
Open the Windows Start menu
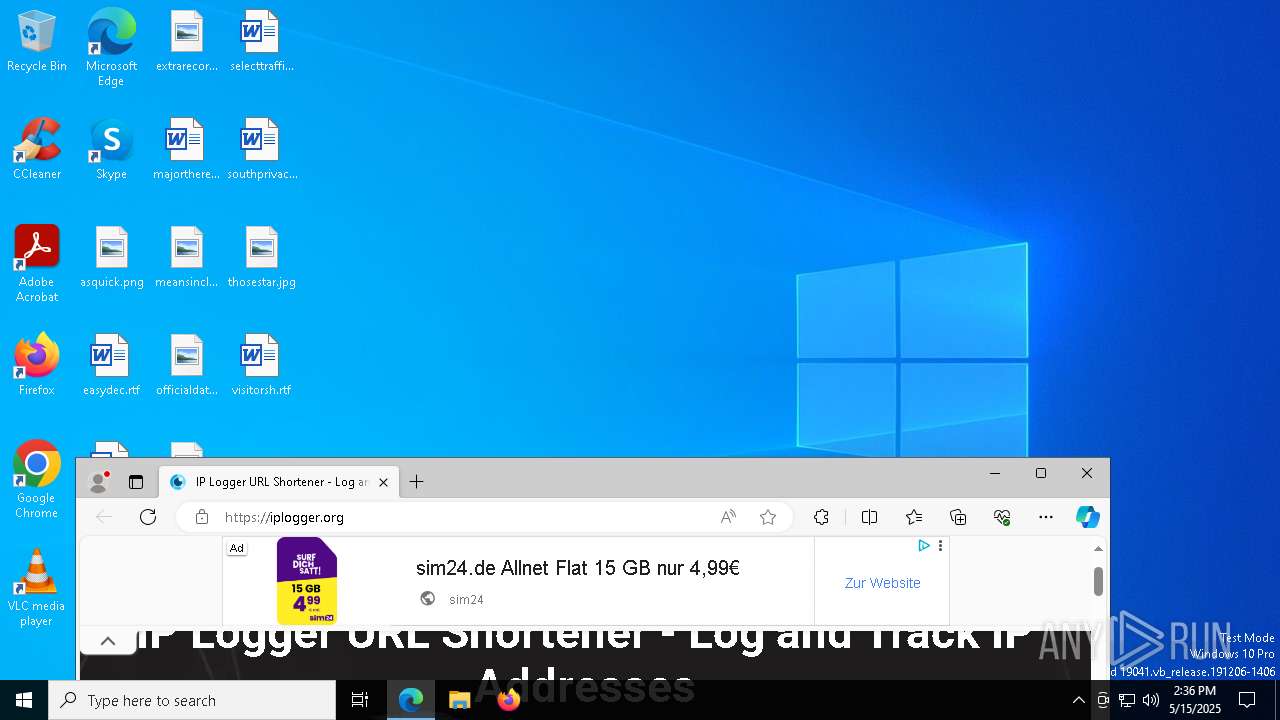pyautogui.click(x=24, y=700)
